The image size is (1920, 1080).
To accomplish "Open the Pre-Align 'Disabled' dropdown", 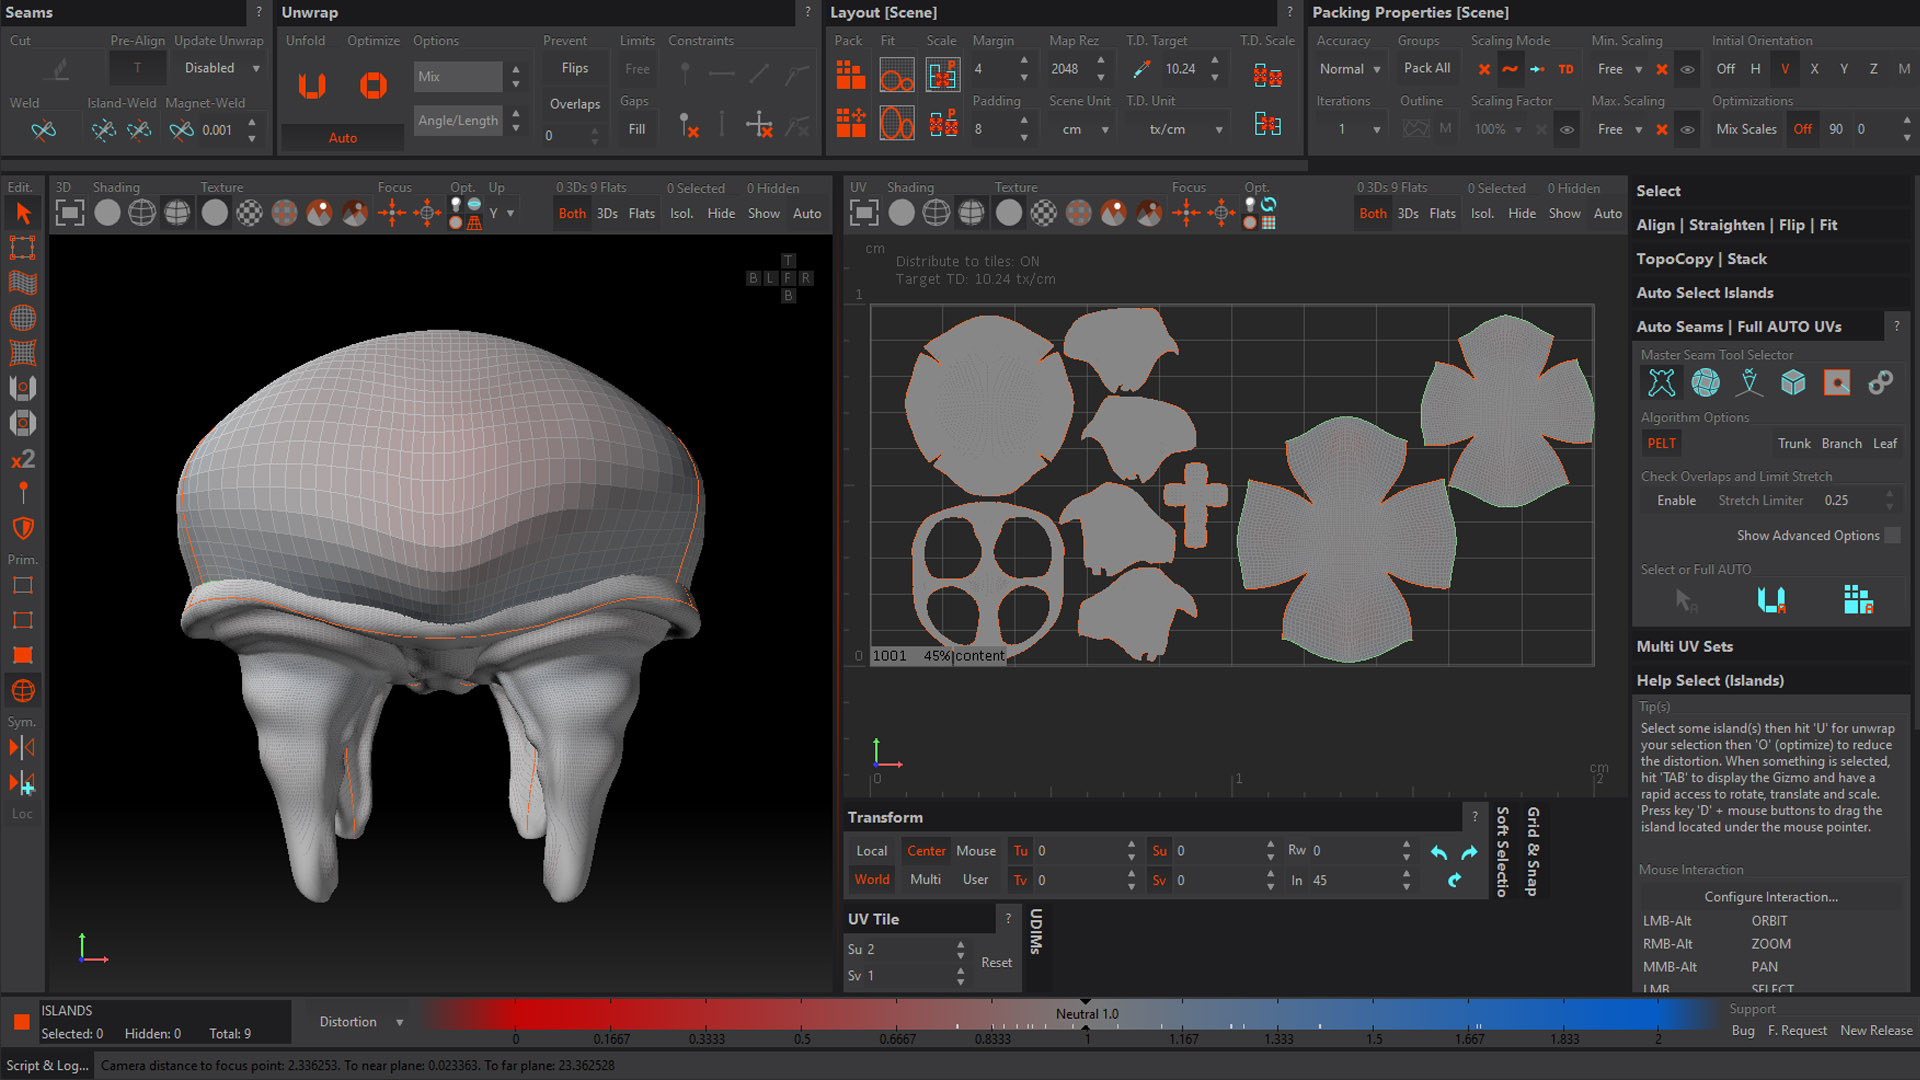I will tap(222, 68).
